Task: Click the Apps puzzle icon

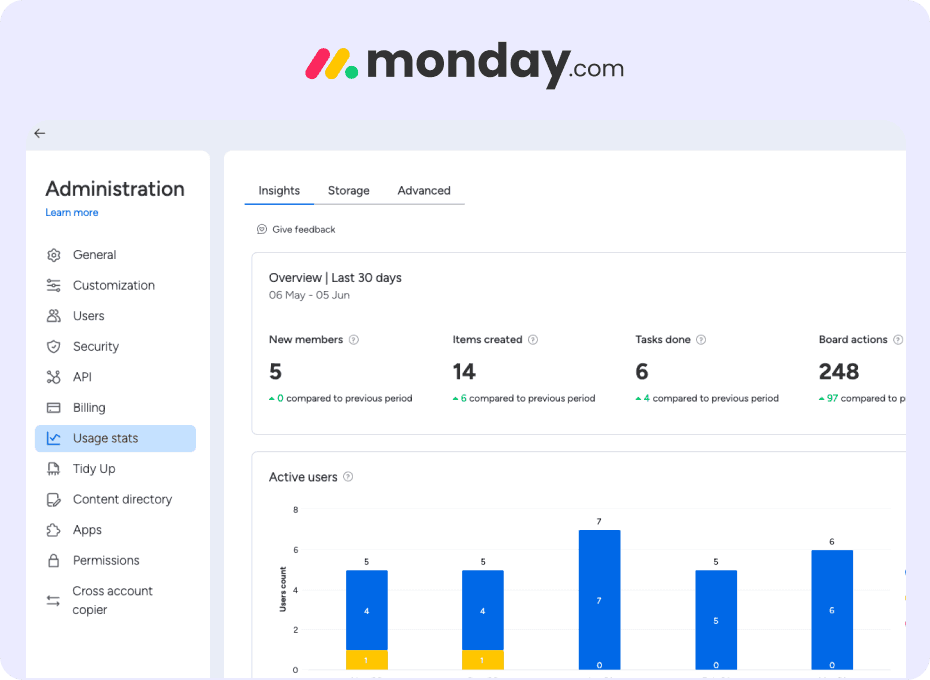Action: (x=53, y=530)
